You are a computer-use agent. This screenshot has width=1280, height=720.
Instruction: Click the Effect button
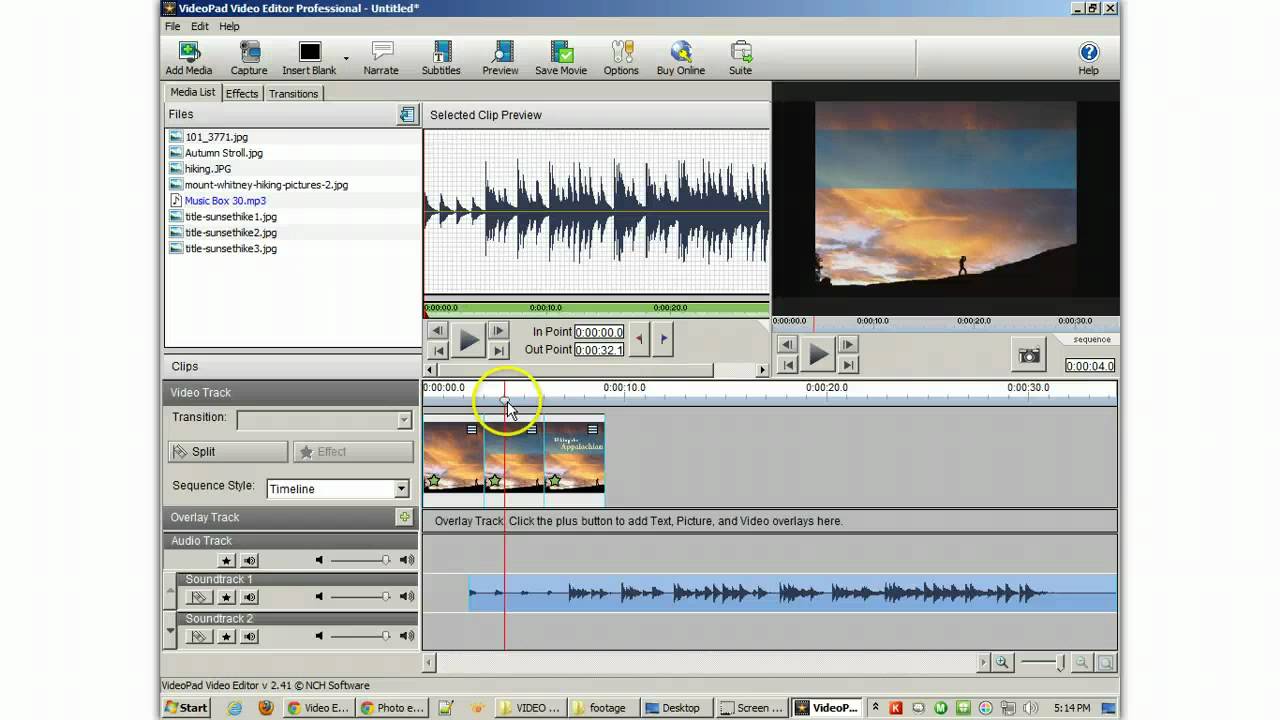coord(352,451)
